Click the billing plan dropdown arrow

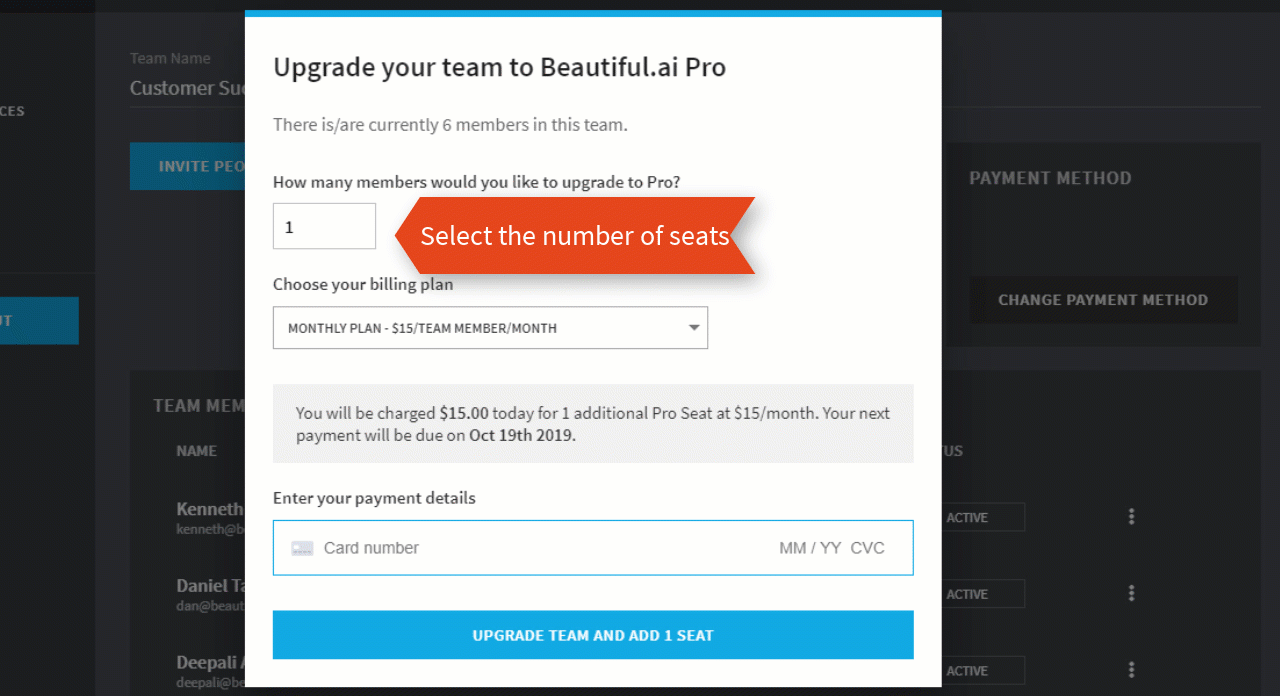click(x=694, y=328)
